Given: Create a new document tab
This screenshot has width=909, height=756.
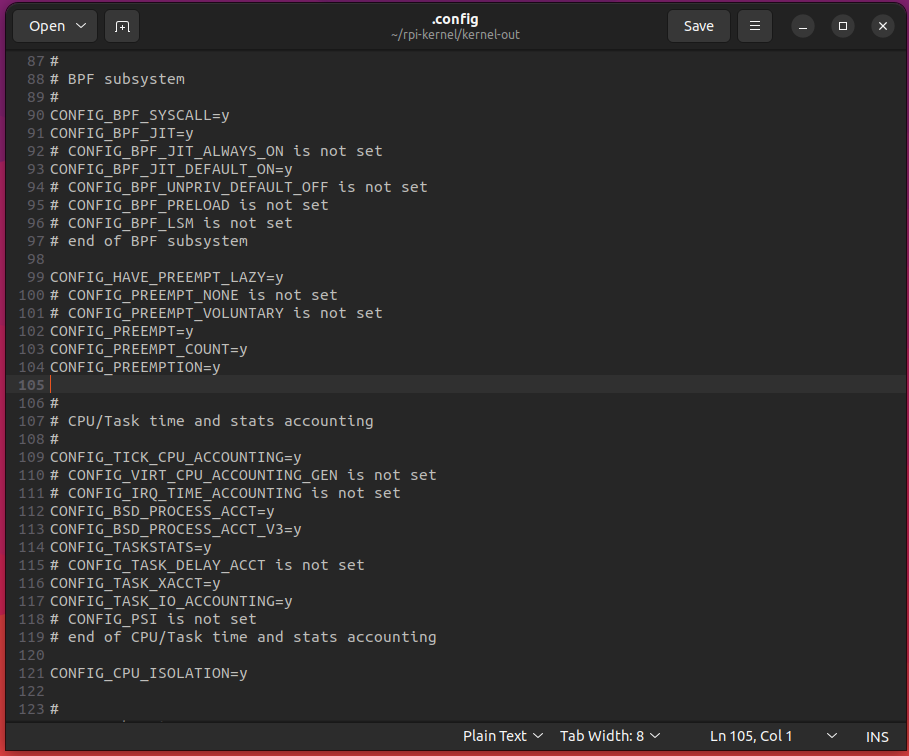Looking at the screenshot, I should tap(122, 26).
